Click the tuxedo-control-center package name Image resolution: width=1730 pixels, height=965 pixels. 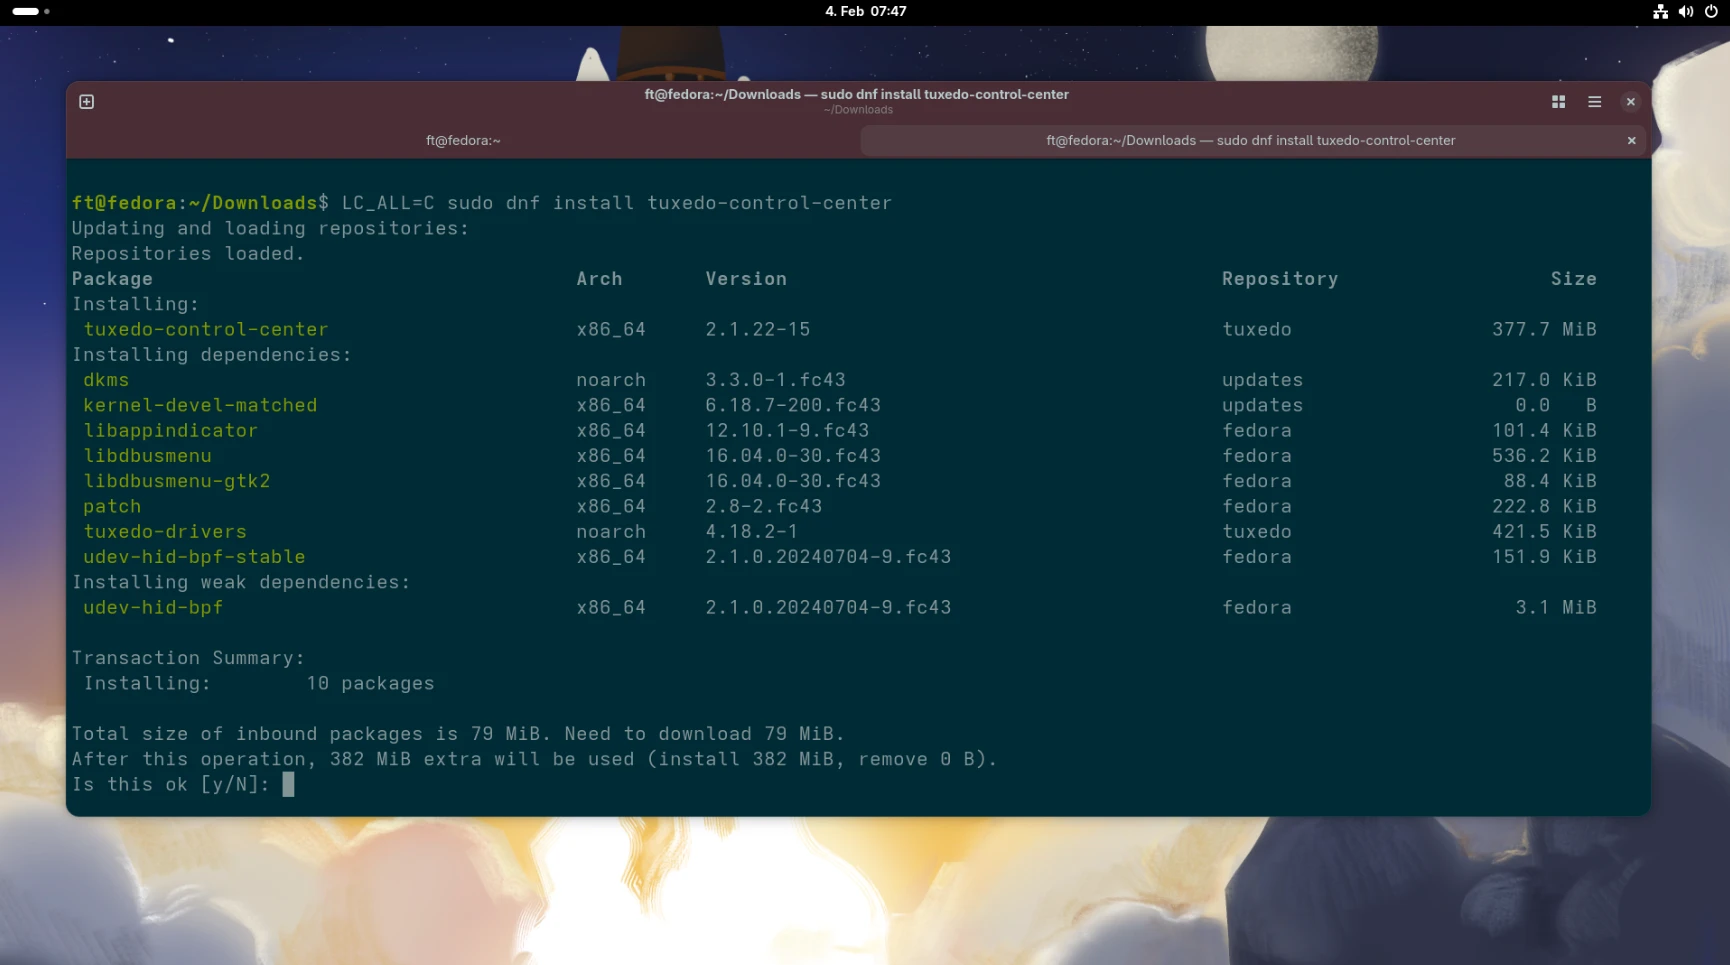pyautogui.click(x=206, y=329)
